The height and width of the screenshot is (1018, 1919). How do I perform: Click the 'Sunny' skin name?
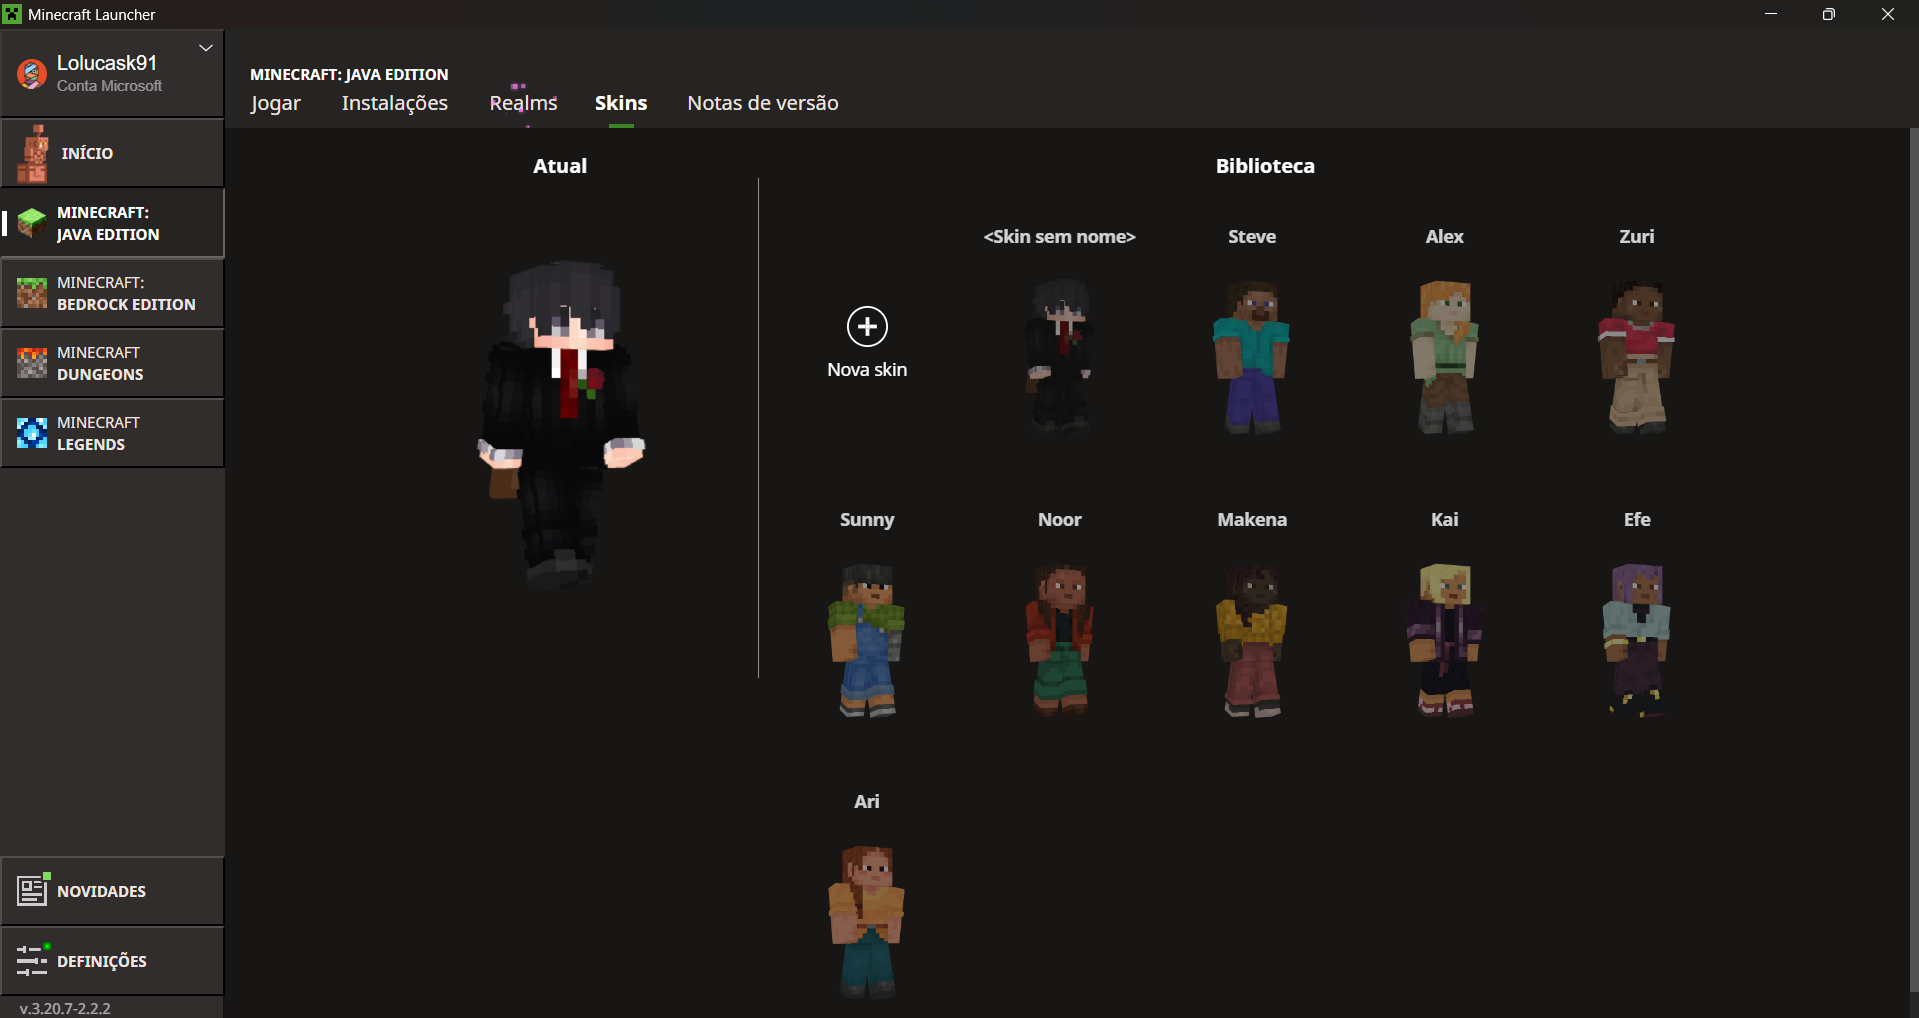pos(867,520)
